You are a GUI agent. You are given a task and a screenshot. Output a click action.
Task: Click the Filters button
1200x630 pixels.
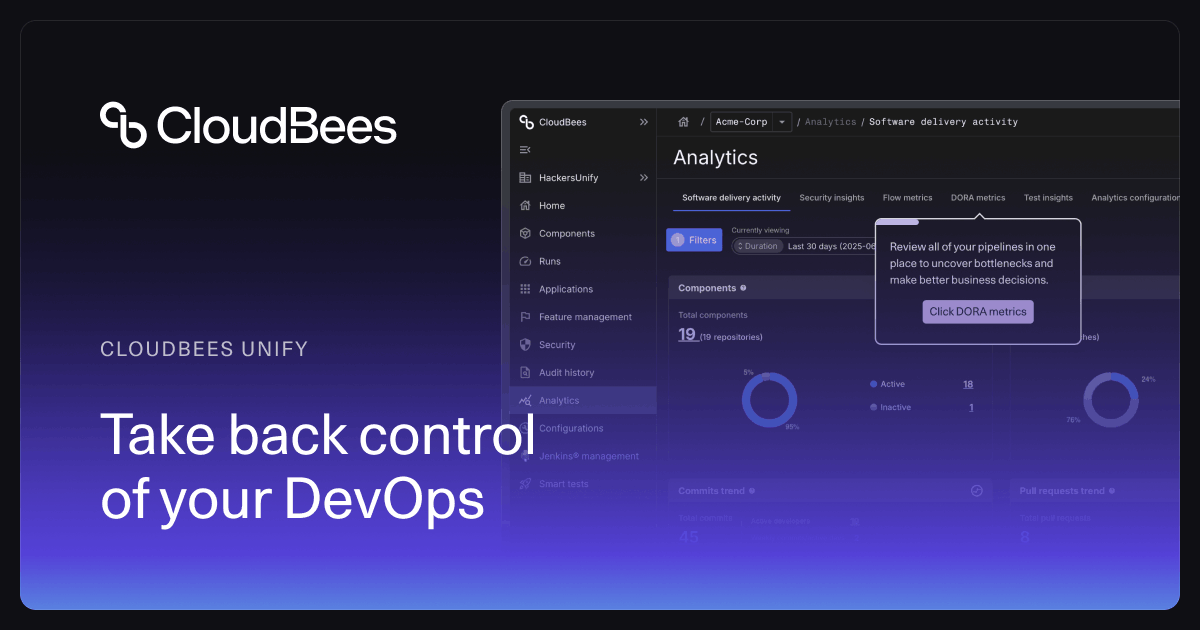[694, 240]
